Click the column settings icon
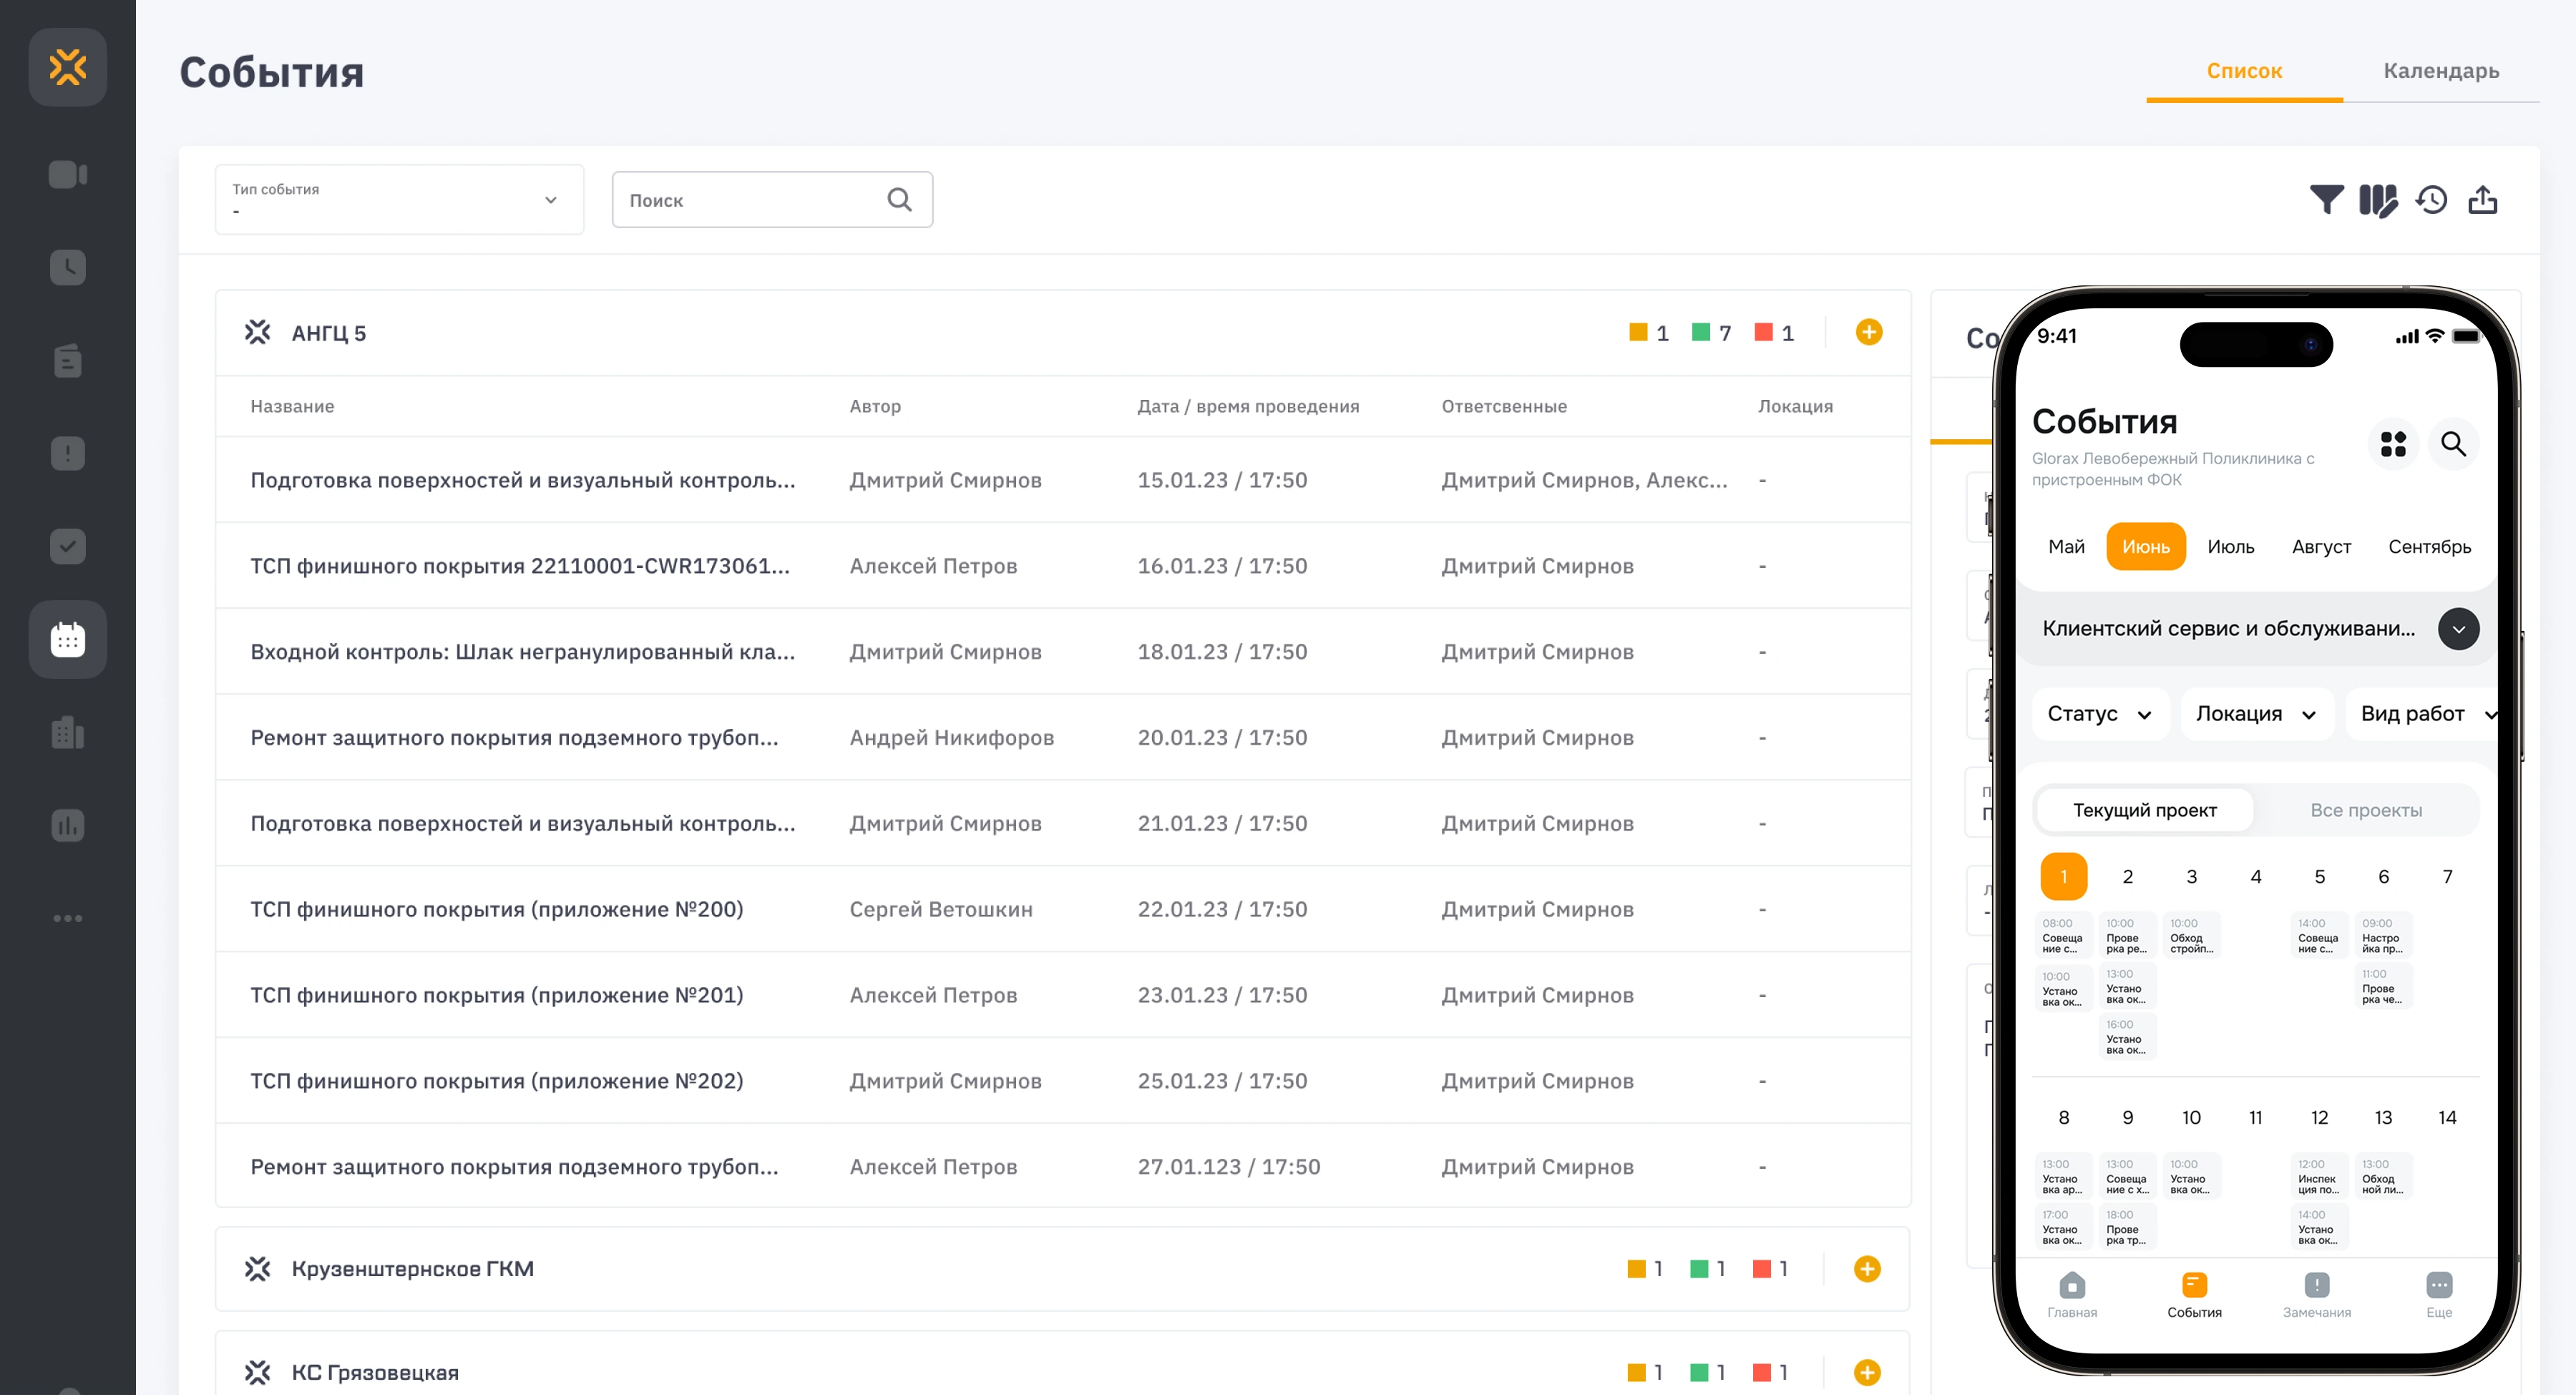This screenshot has height=1397, width=2576. click(x=2378, y=200)
